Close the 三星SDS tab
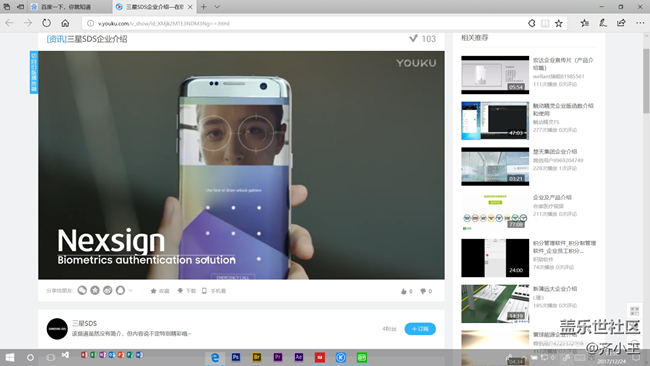This screenshot has width=650, height=366. point(190,7)
